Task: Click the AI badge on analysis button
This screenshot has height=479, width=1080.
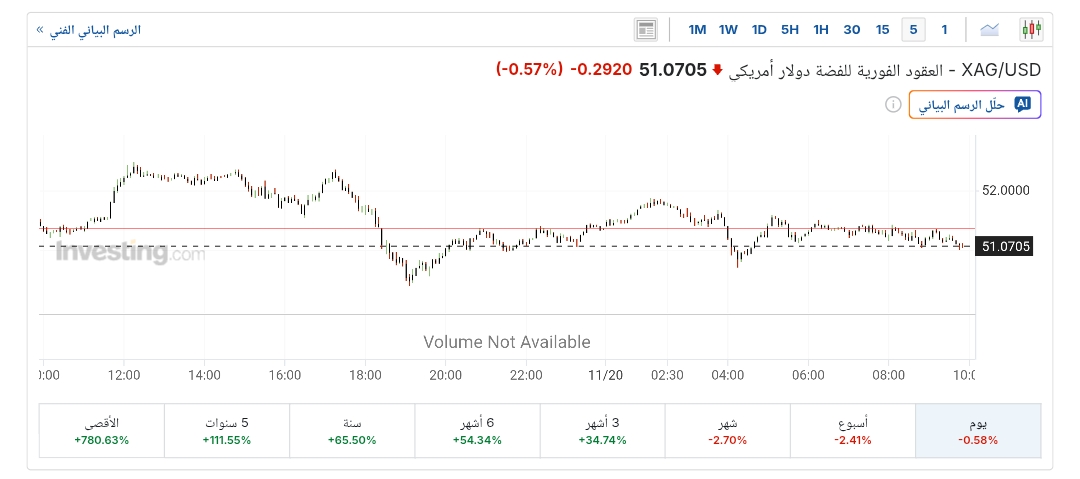Action: tap(1022, 104)
